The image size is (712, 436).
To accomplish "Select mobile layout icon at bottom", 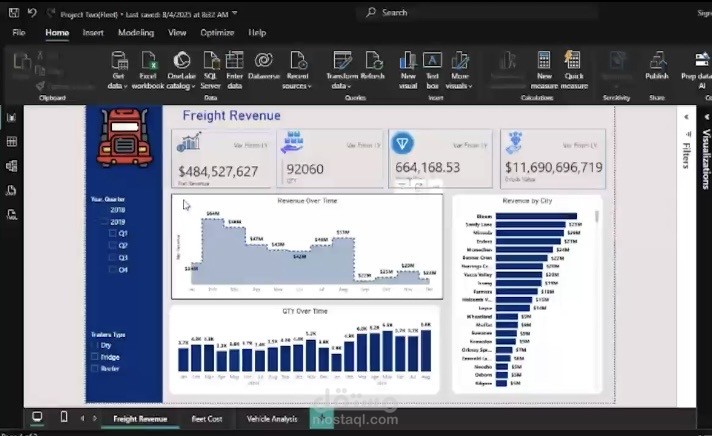I will point(64,417).
